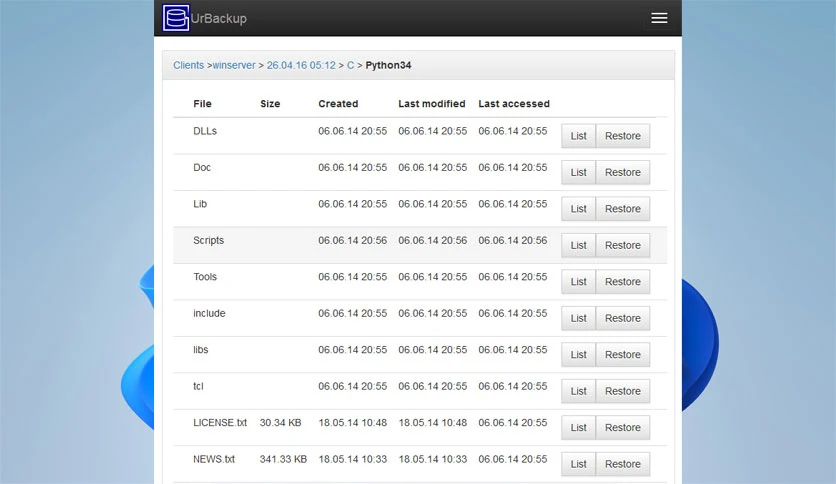The image size is (836, 484).
Task: List contents of the Scripts folder
Action: pos(578,245)
